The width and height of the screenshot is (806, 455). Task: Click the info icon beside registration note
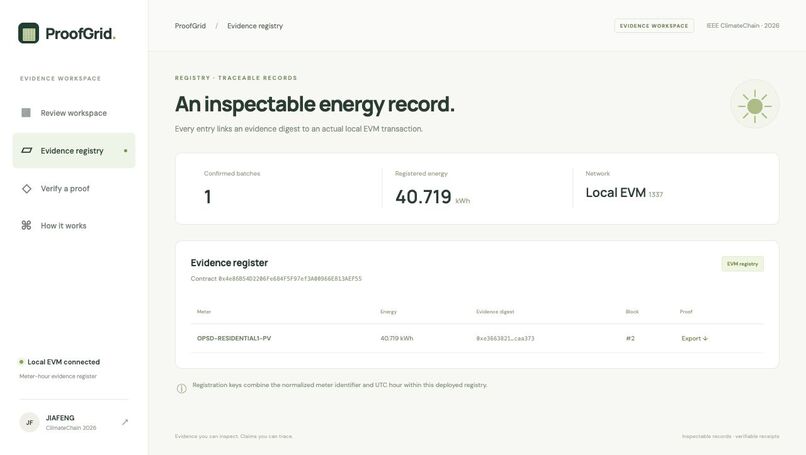(x=181, y=389)
